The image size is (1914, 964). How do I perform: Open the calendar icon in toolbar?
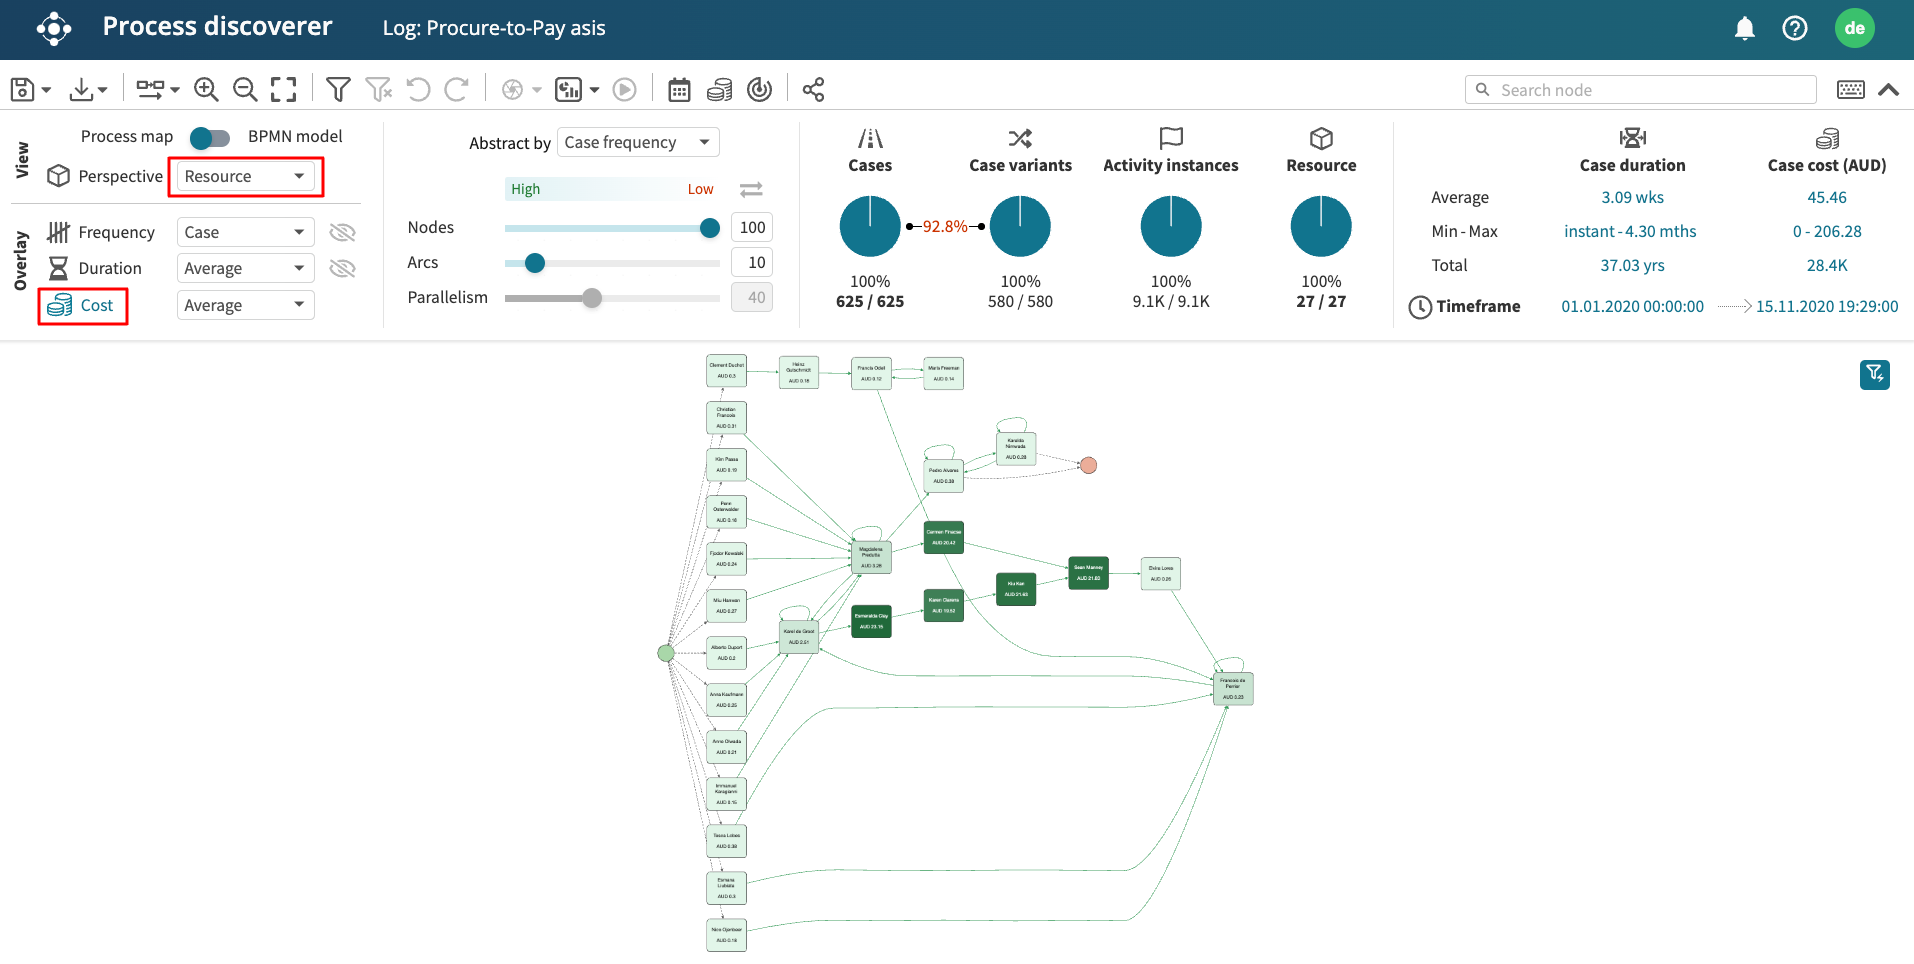(679, 90)
